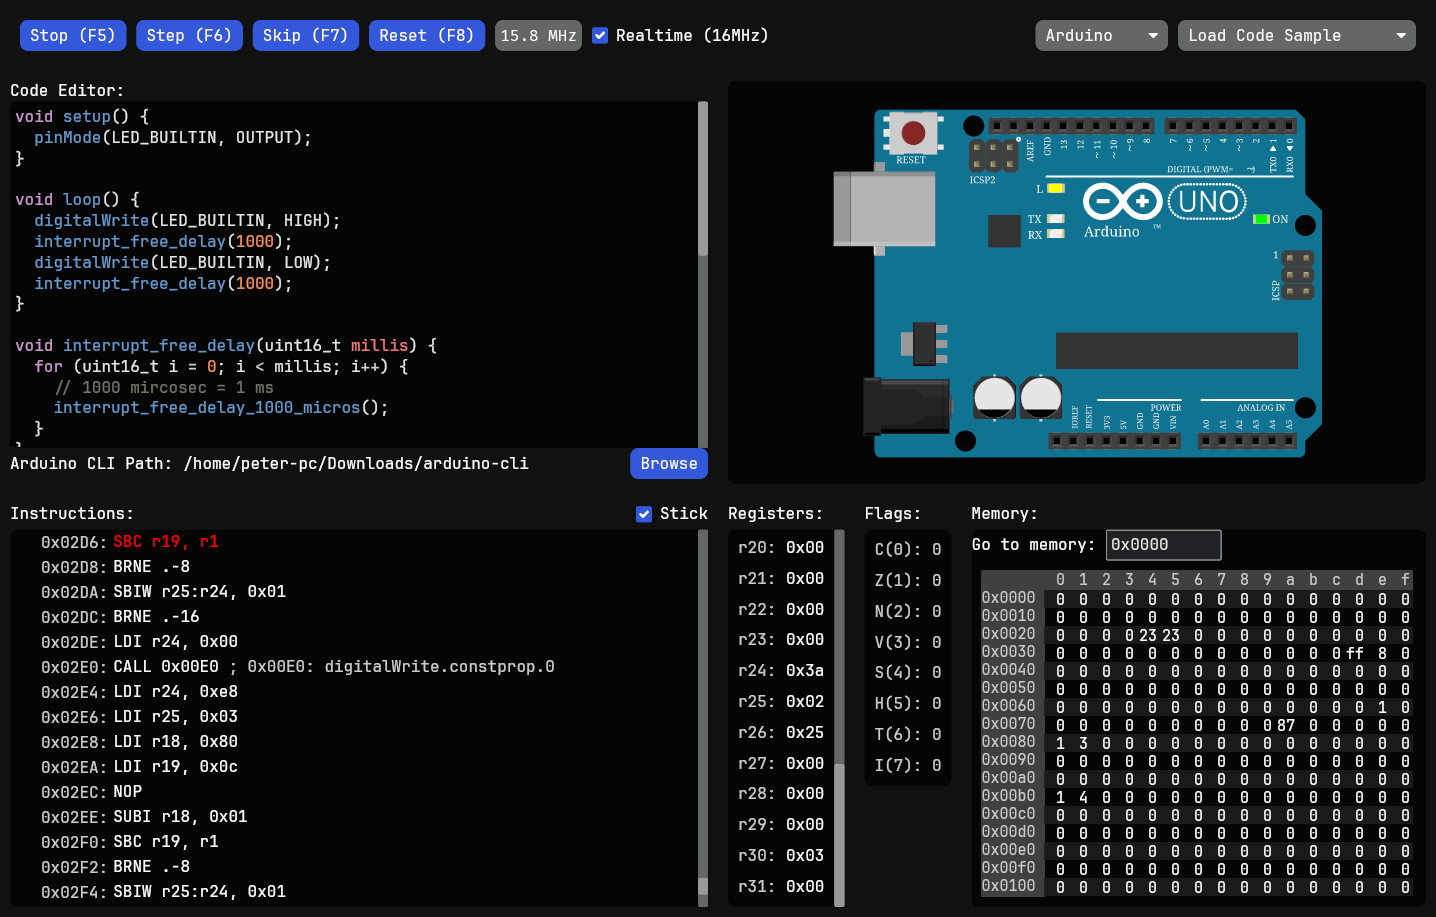Click register r24 value 0x3a
1436x917 pixels.
pos(805,671)
